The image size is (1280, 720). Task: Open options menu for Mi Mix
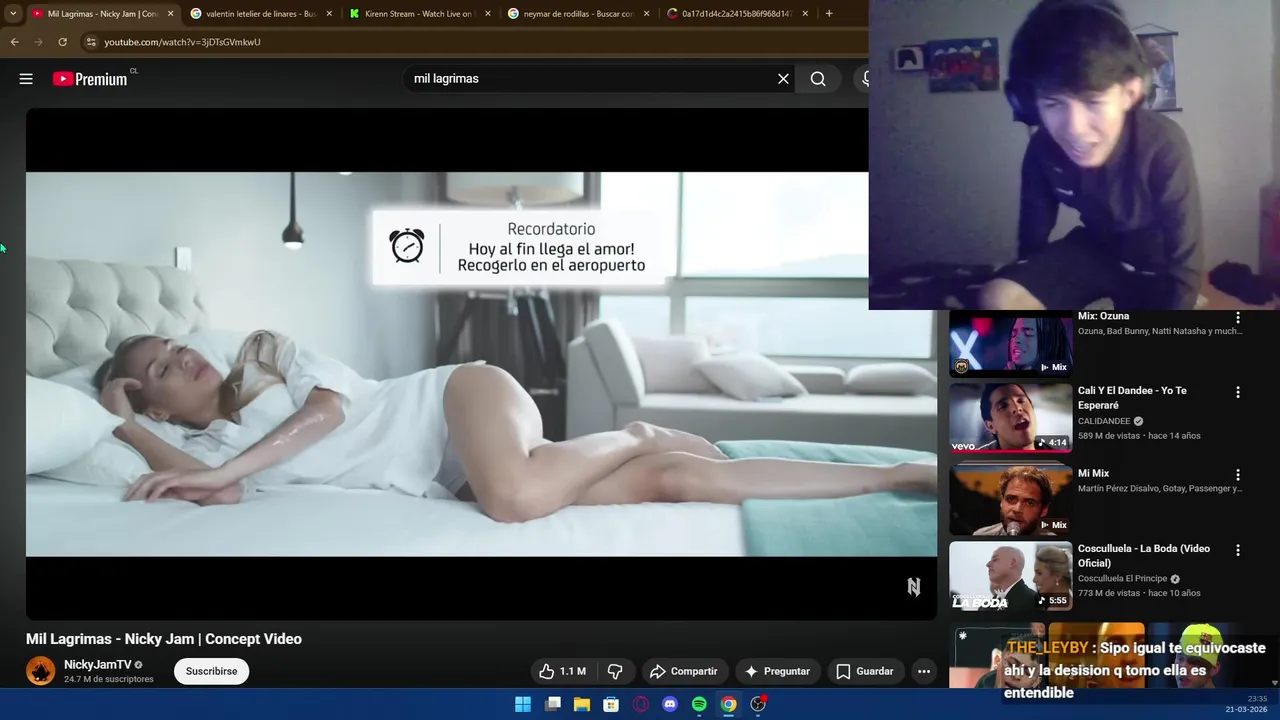[x=1238, y=475]
